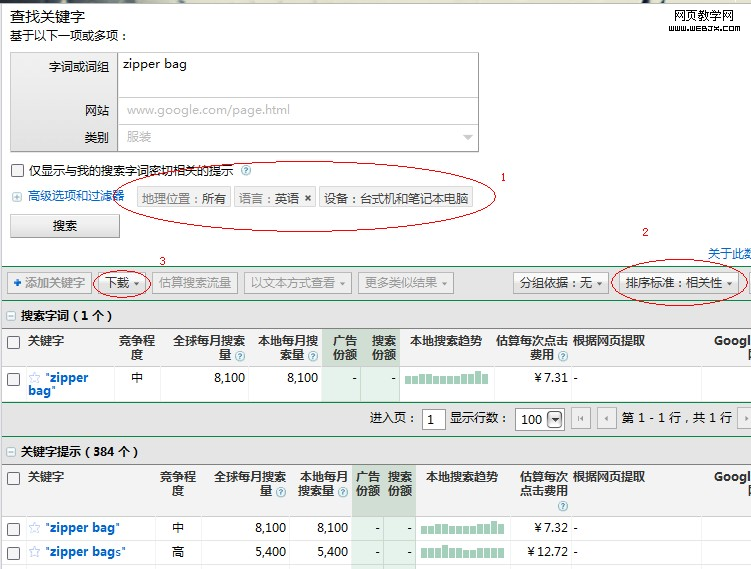Screen dimensions: 751x569
Task: Click the 字词或词组 text box
Action: click(x=298, y=75)
